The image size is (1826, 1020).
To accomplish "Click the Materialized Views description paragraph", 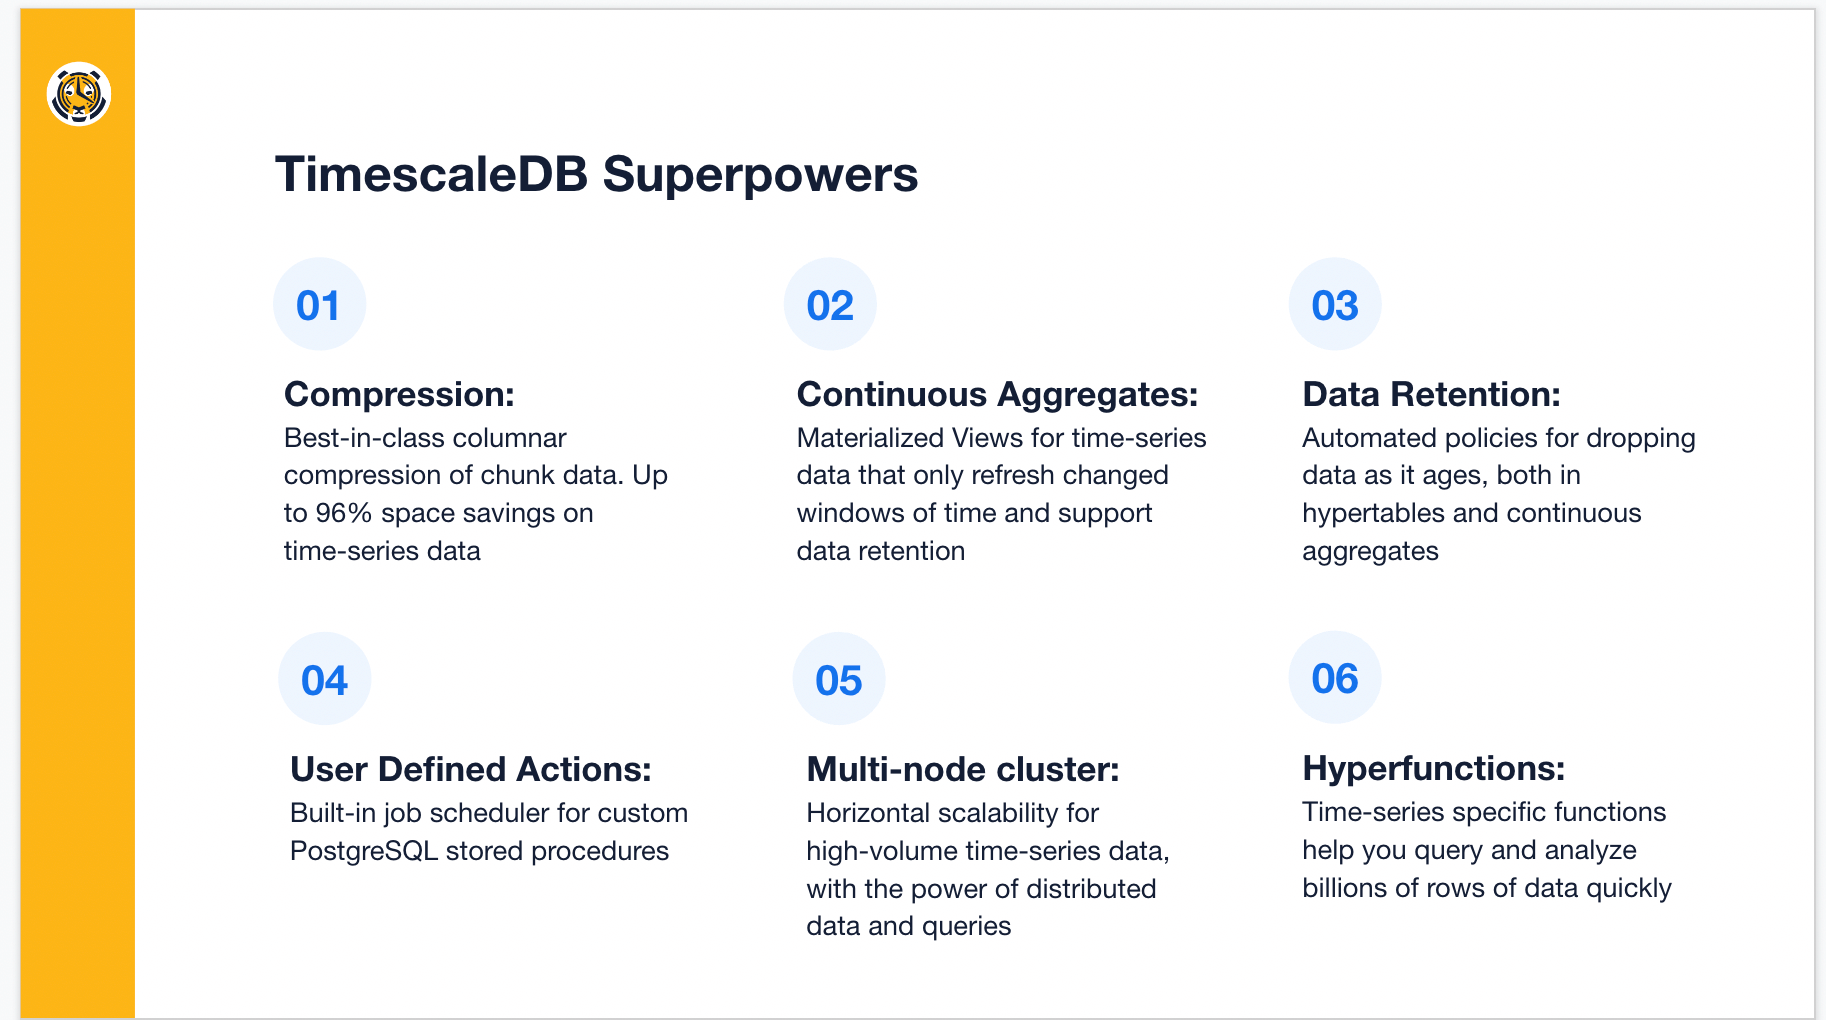I will click(1001, 494).
